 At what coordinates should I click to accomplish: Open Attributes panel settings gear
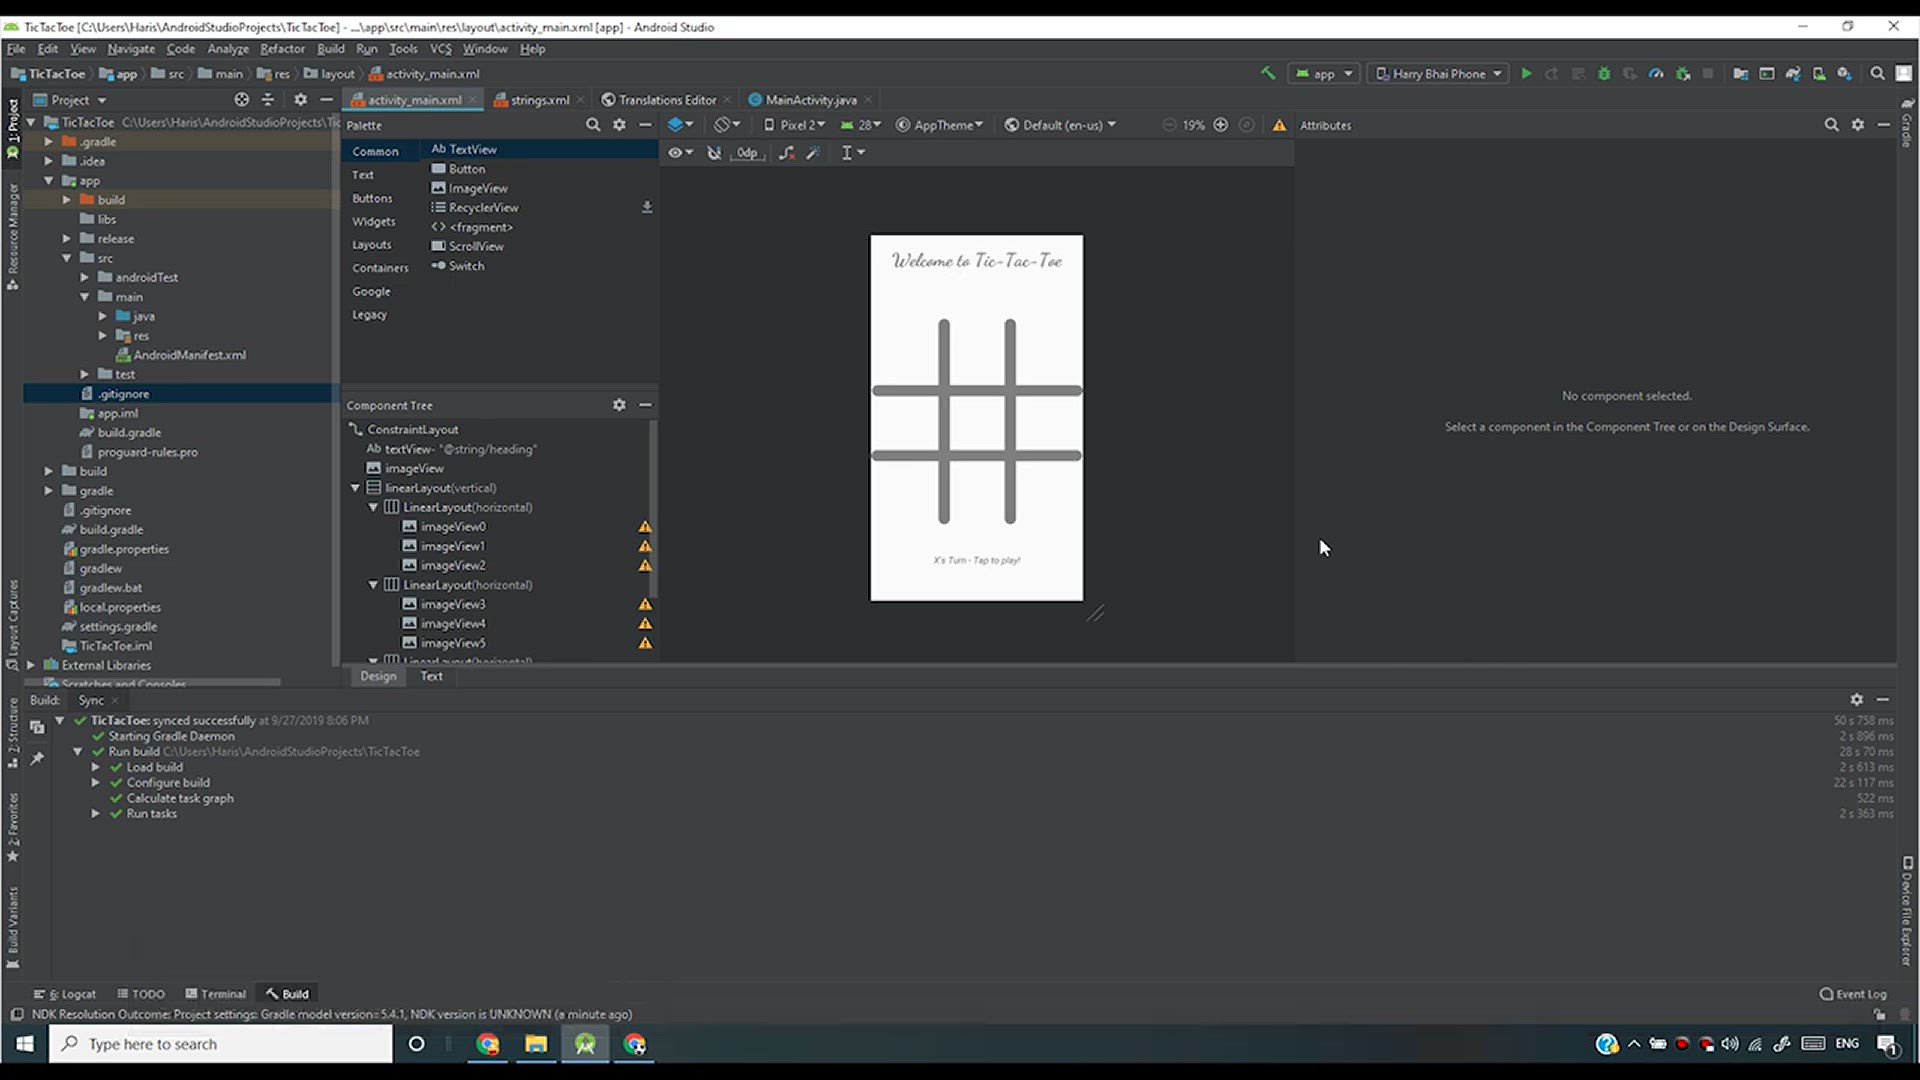[x=1857, y=125]
